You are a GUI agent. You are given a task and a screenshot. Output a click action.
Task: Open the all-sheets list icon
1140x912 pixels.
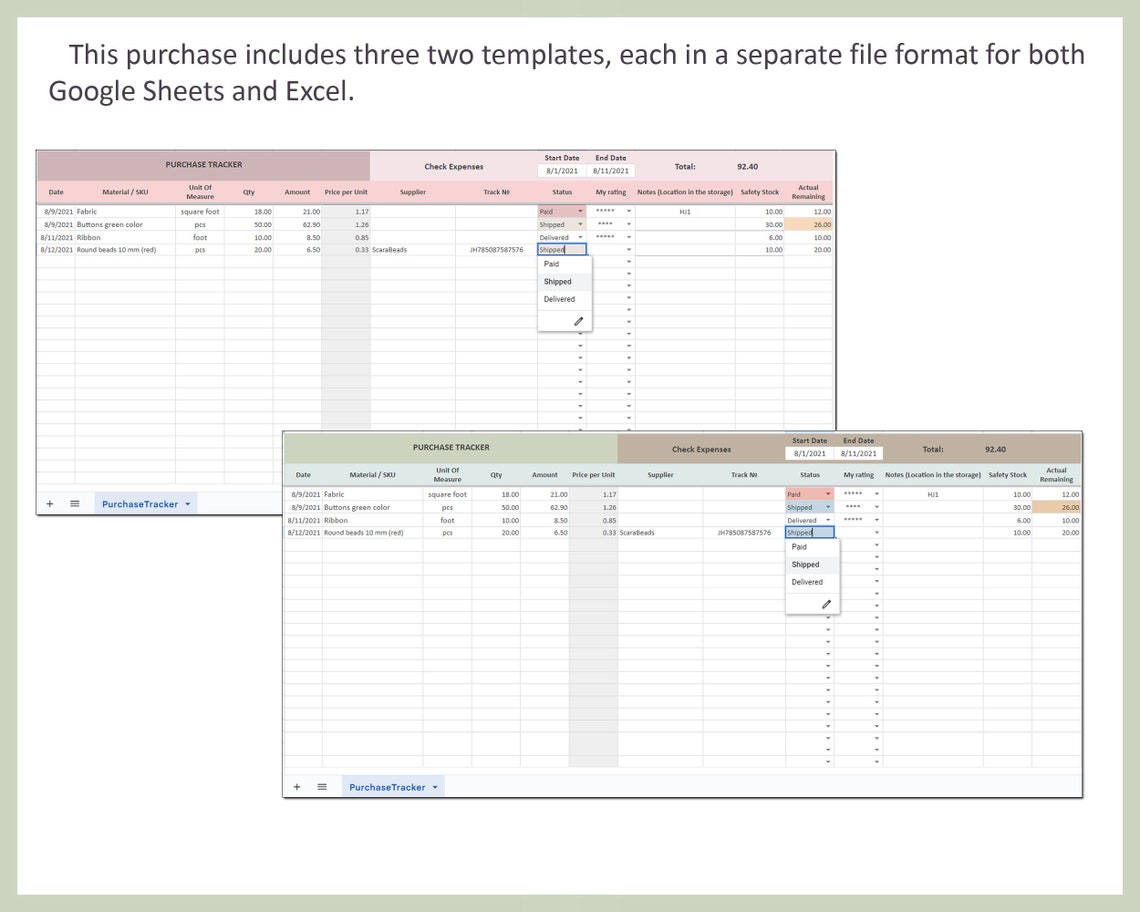pyautogui.click(x=74, y=503)
